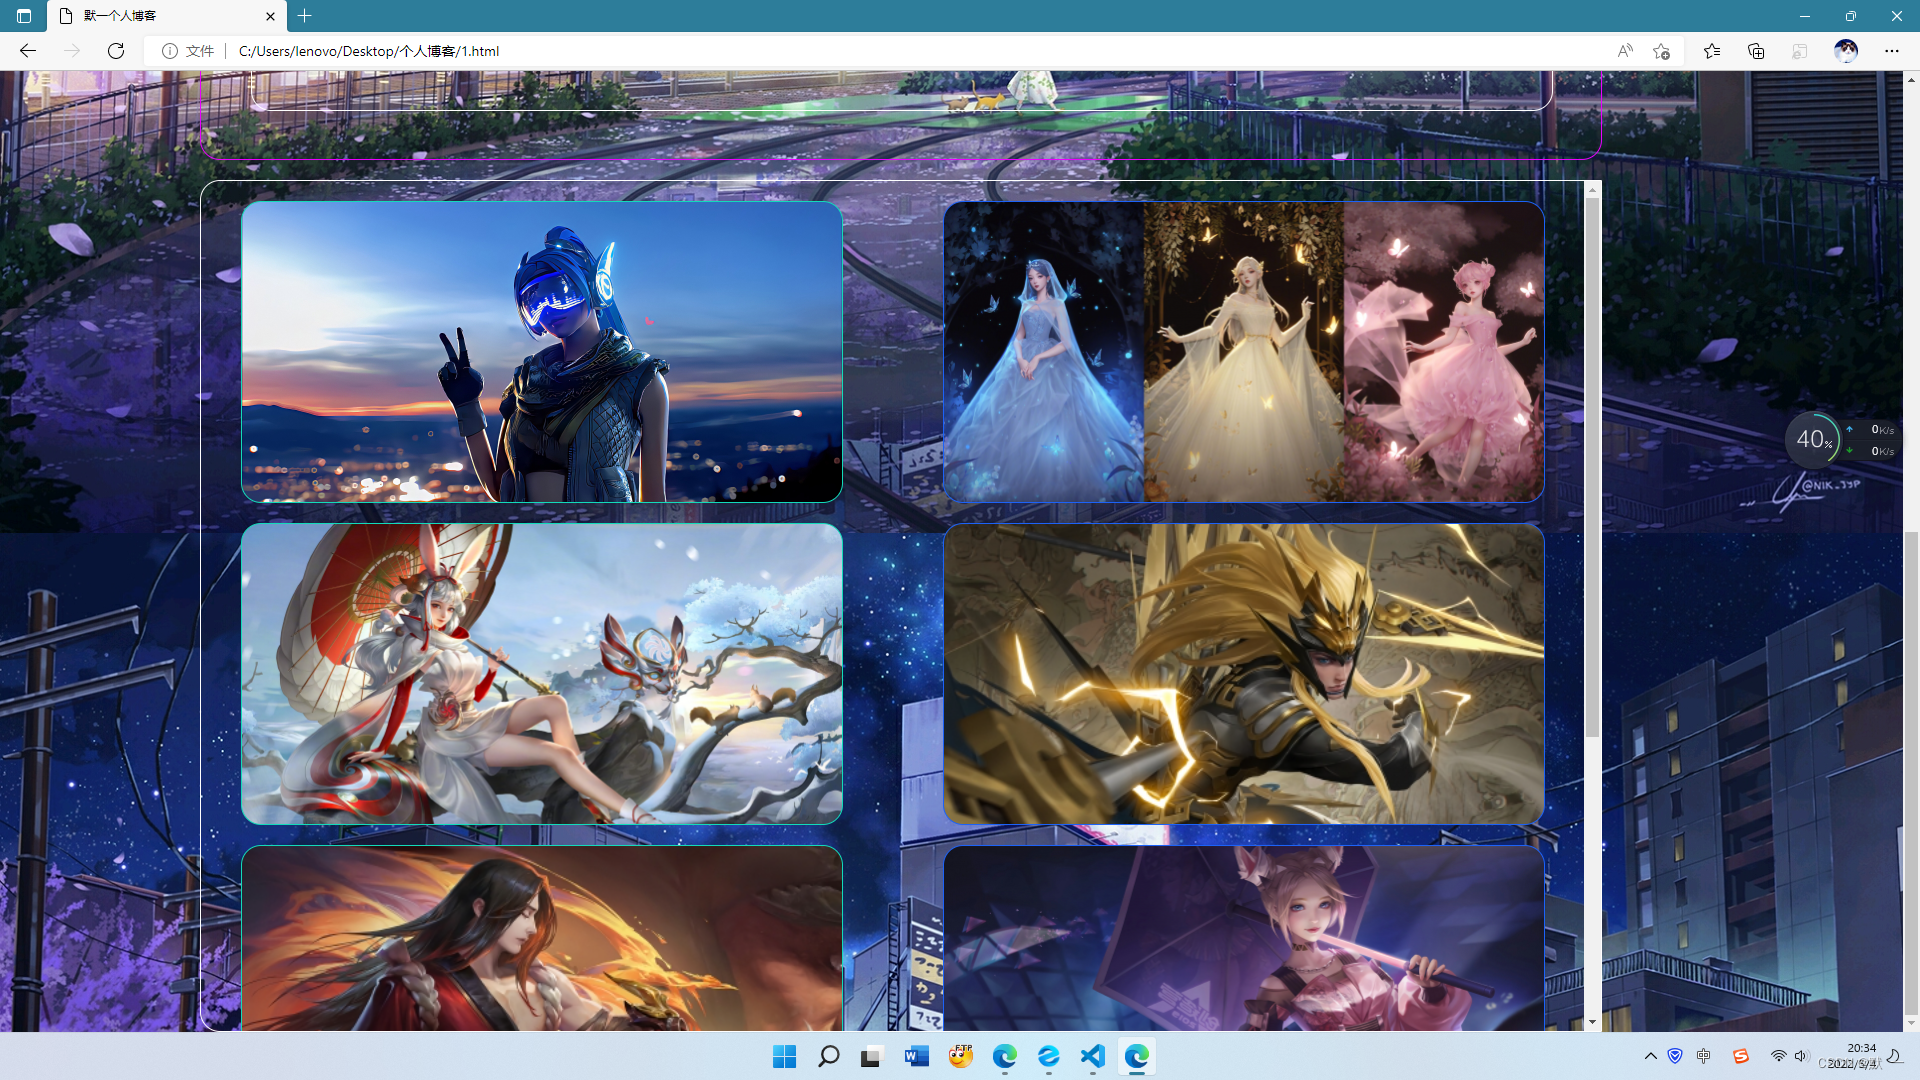Open the Settings and more menu
Screen dimensions: 1920x1080
click(x=1892, y=51)
